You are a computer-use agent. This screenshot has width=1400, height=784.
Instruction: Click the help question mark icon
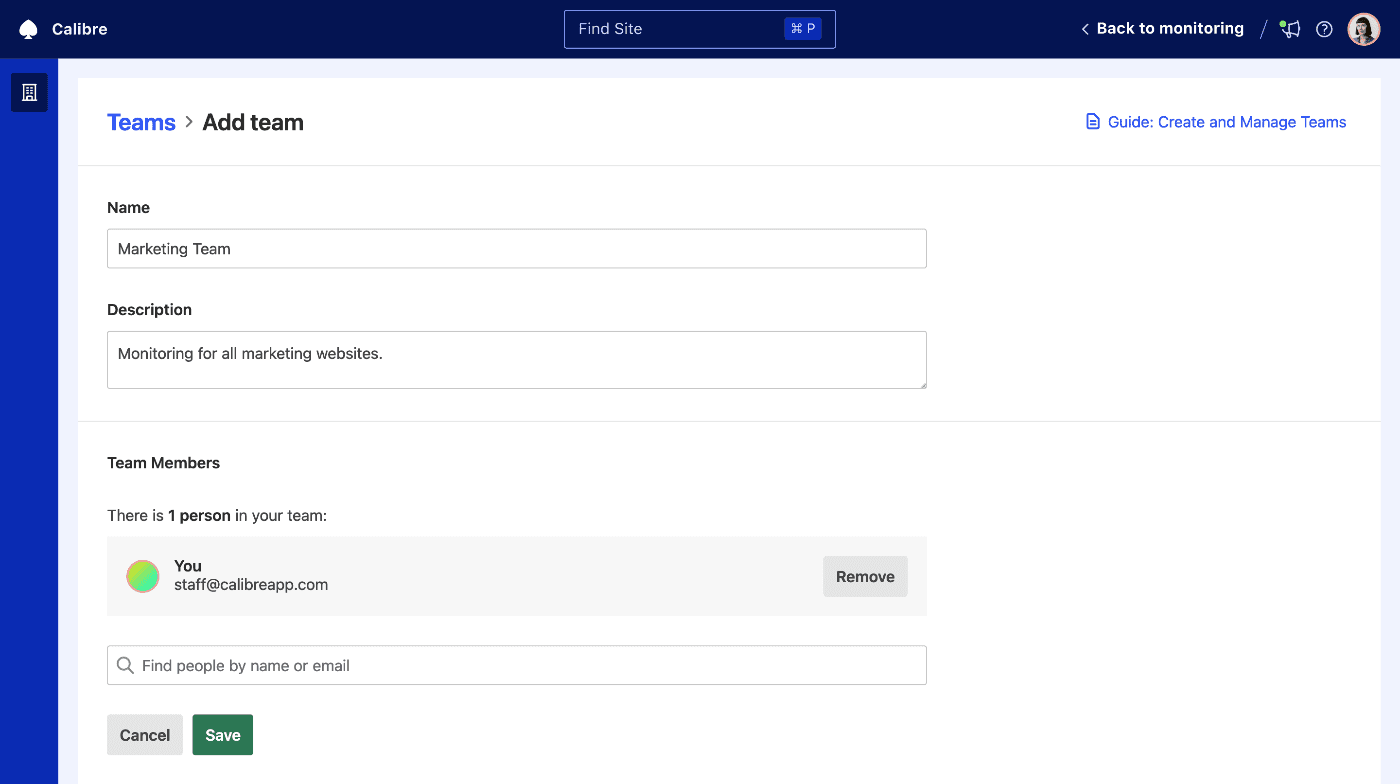[x=1324, y=29]
